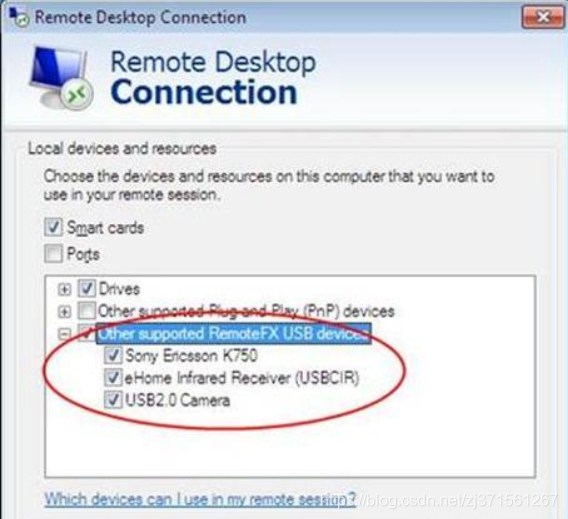Image resolution: width=568 pixels, height=519 pixels.
Task: Uncheck the Smart cards checkbox
Action: coord(53,227)
